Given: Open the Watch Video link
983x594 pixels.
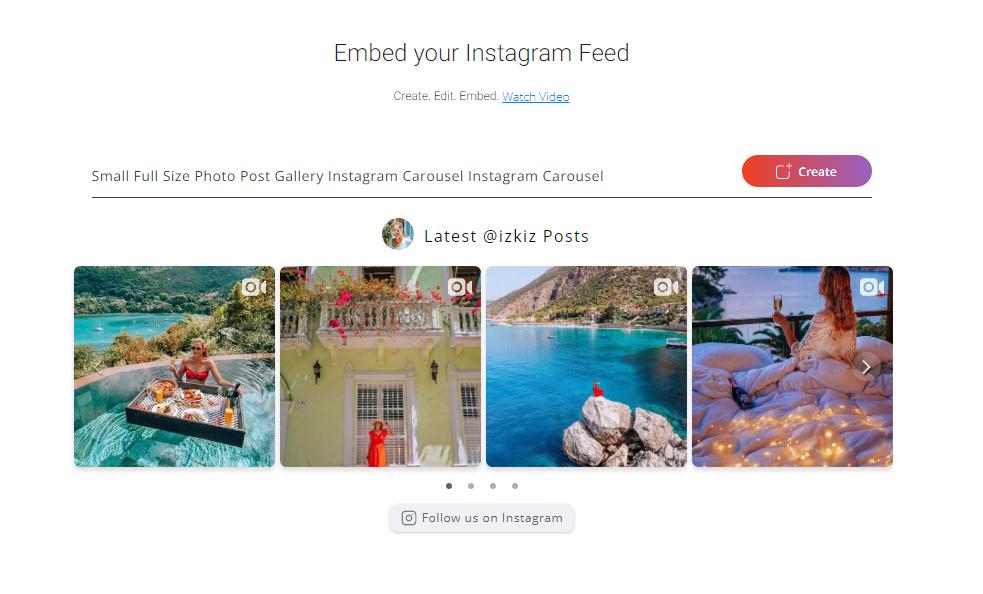Looking at the screenshot, I should click(535, 97).
